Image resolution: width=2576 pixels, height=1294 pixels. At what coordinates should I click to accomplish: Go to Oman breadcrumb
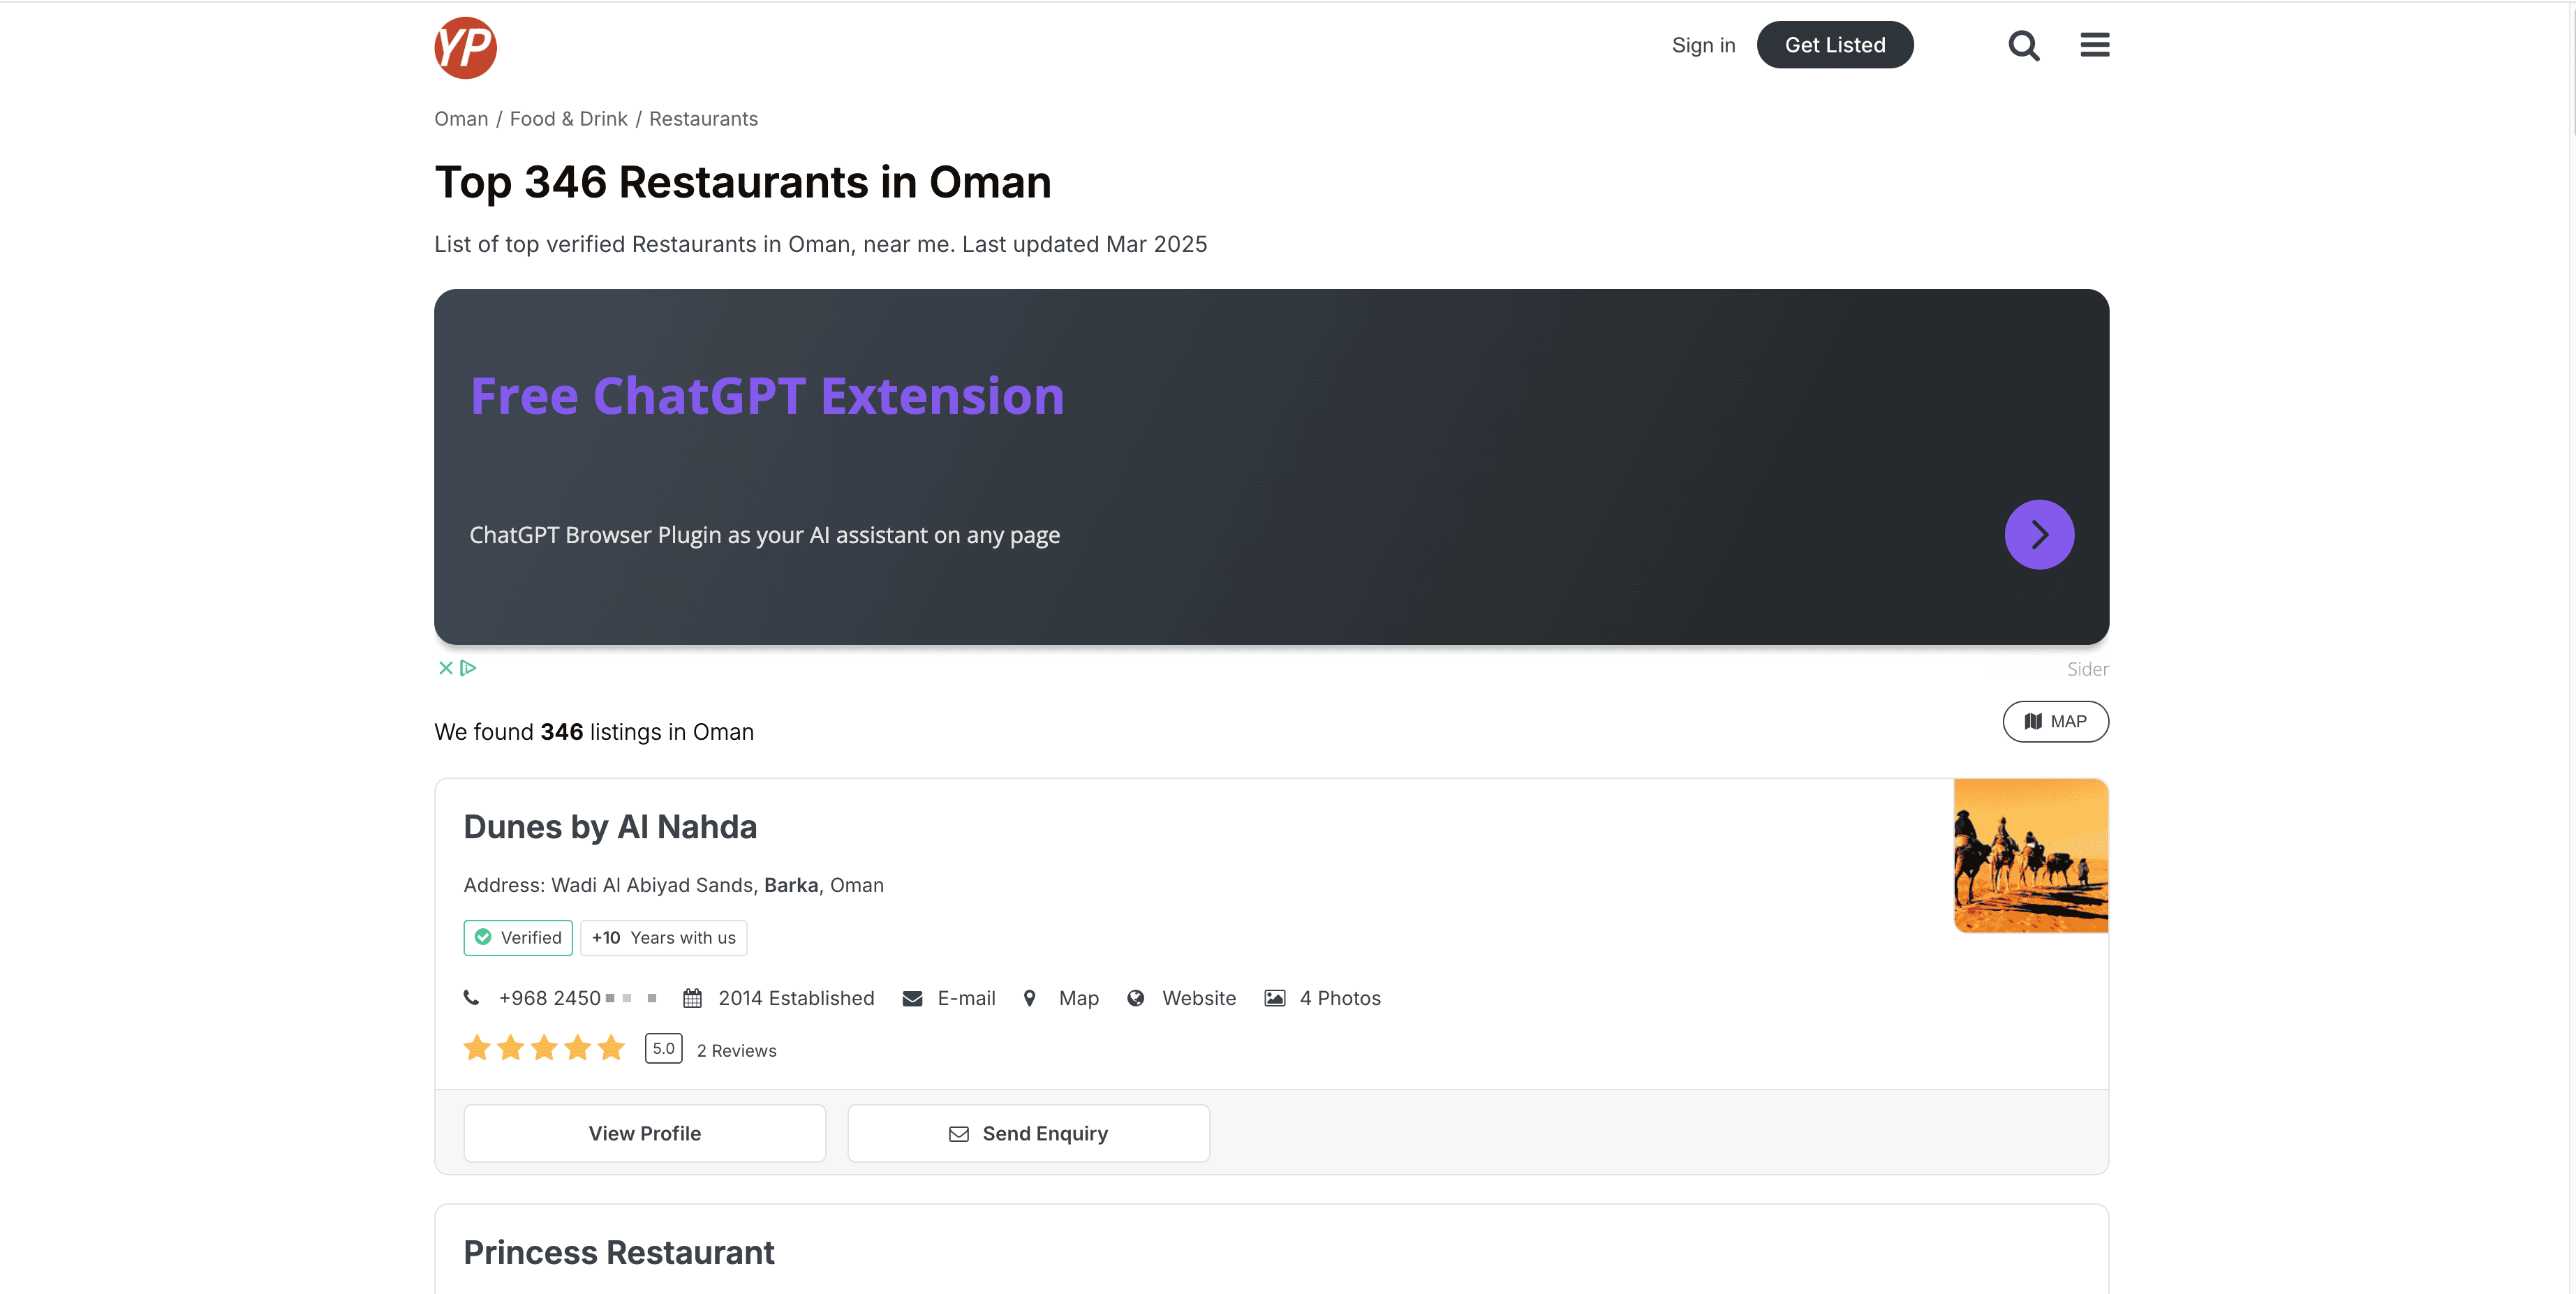click(461, 119)
